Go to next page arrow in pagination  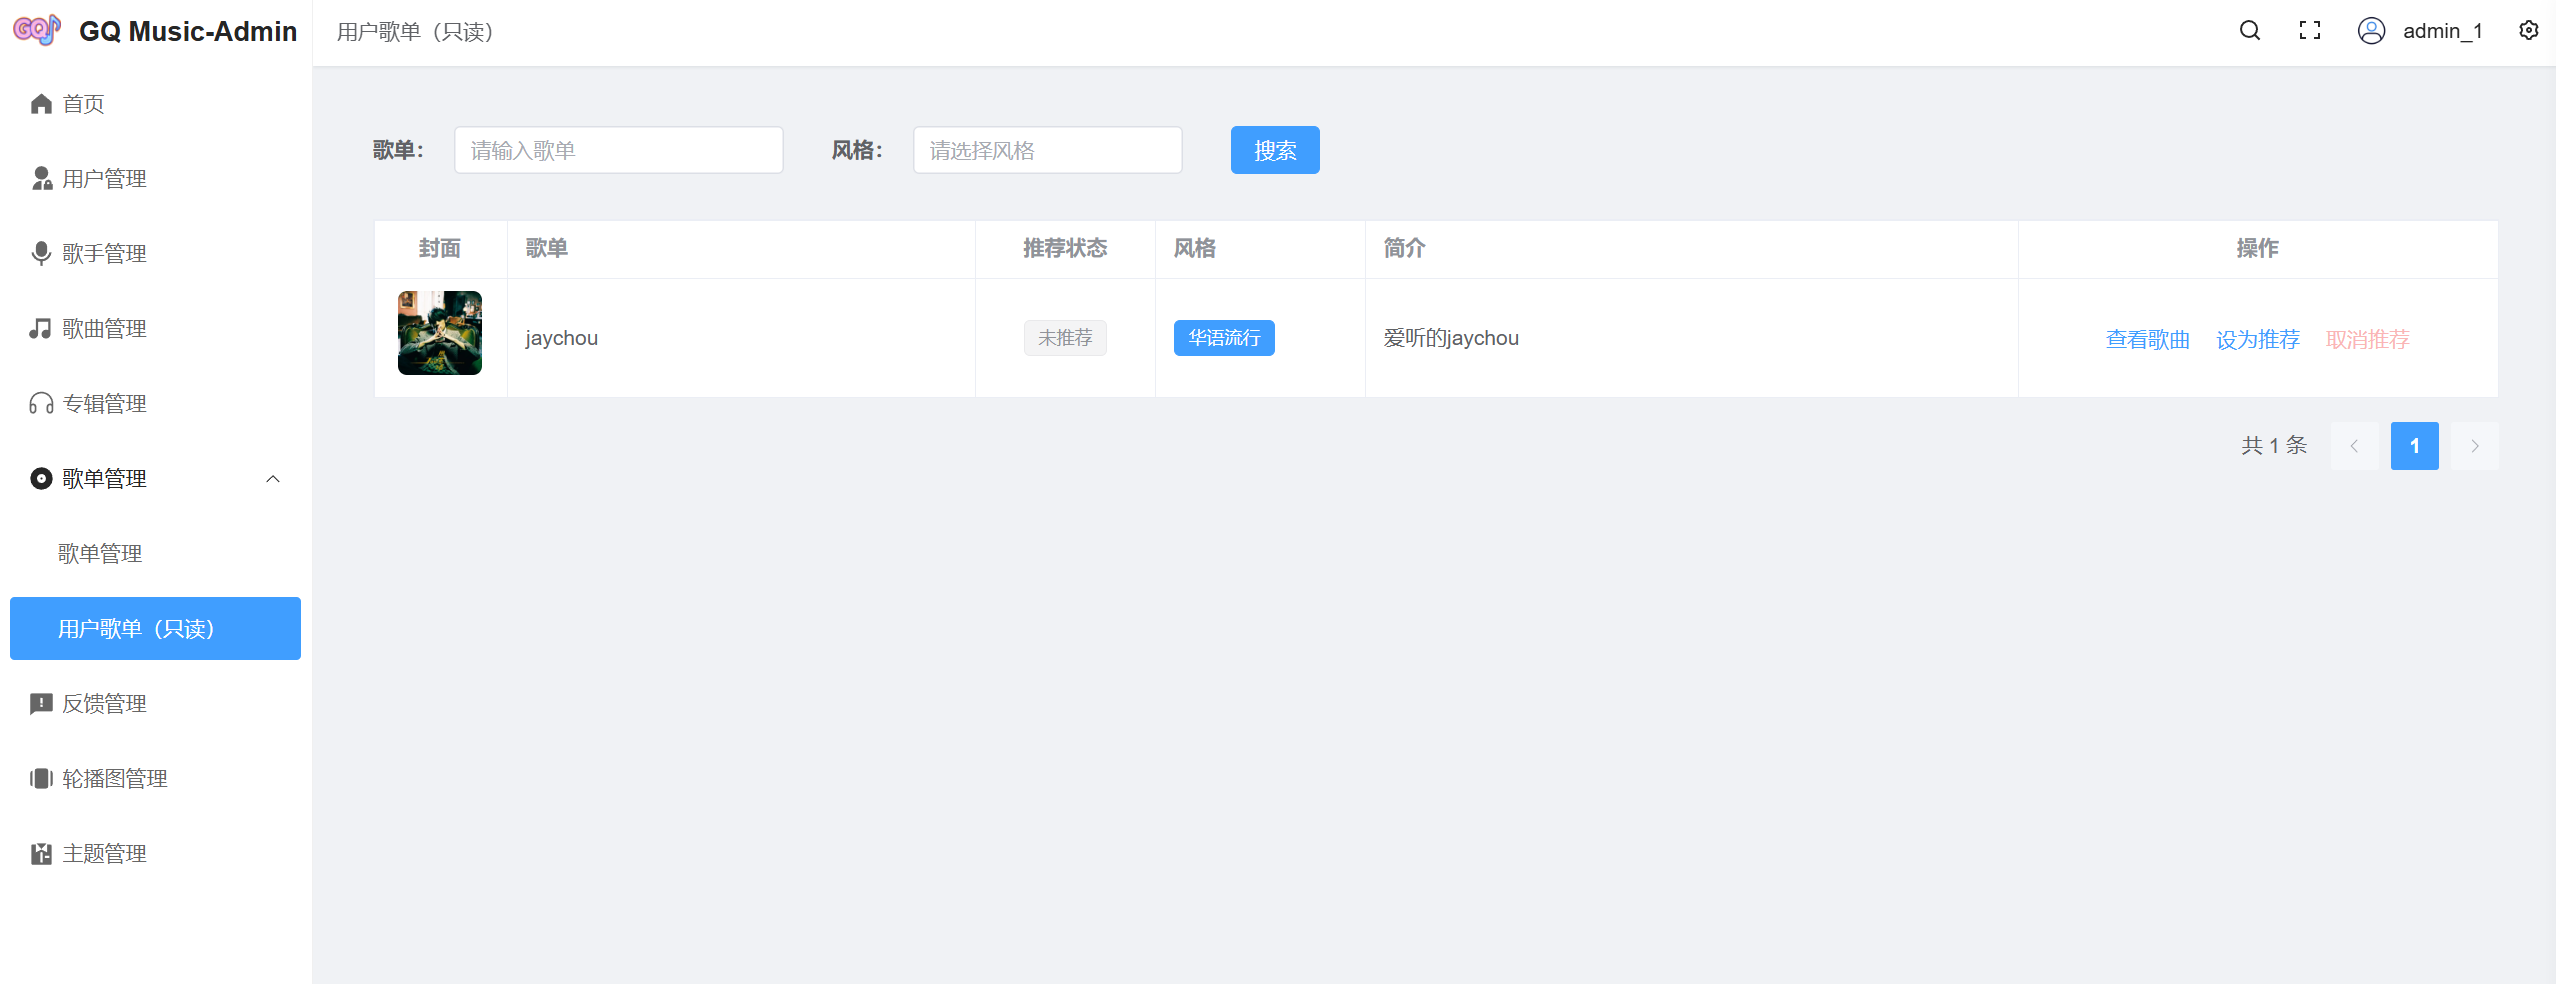[2474, 446]
